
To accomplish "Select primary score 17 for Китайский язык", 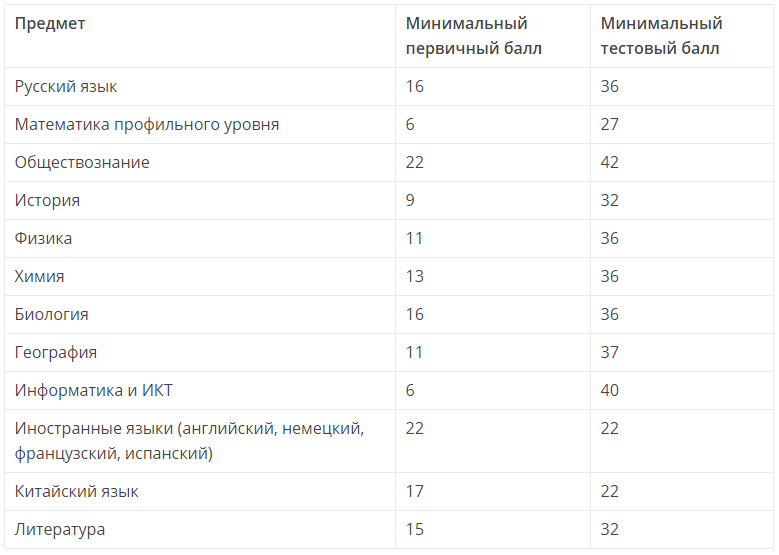I will [x=415, y=491].
